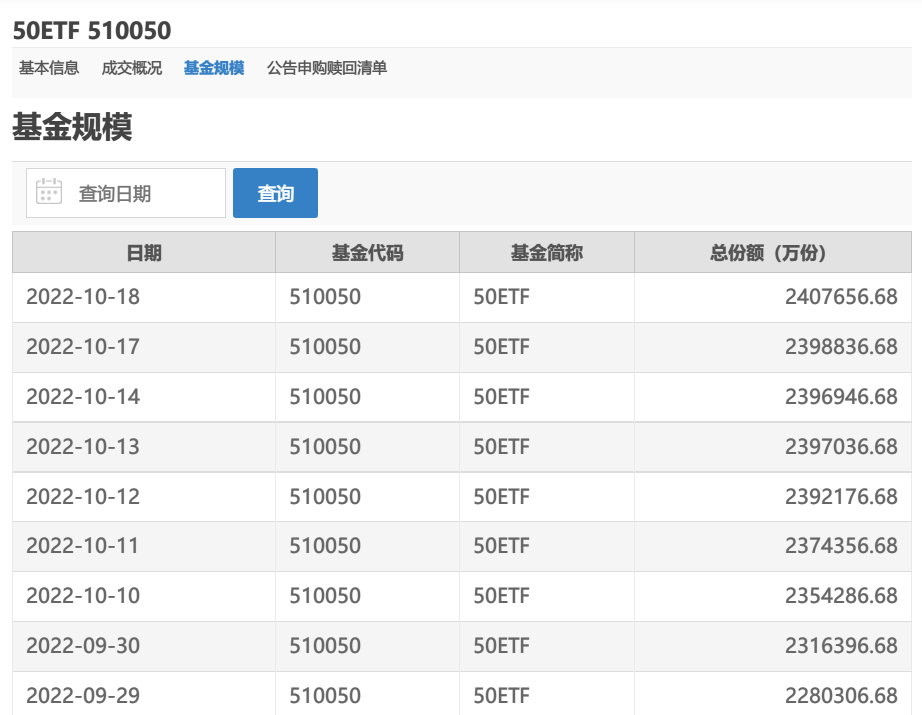922x715 pixels.
Task: Open the 基本信息 tab
Action: 49,68
